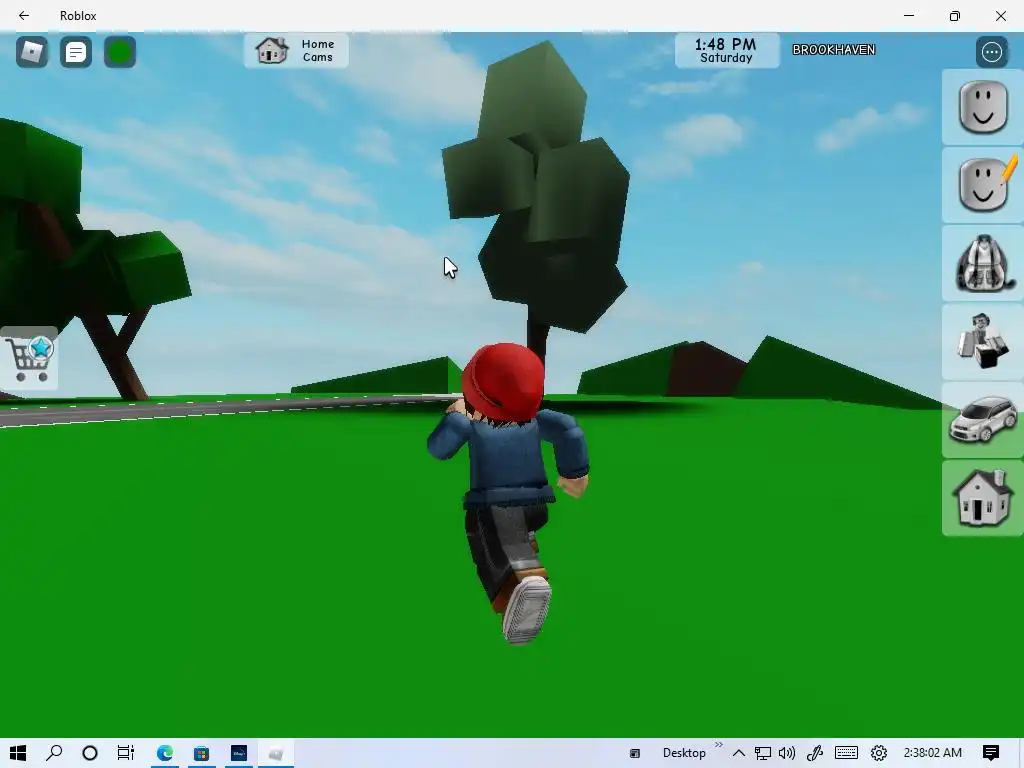
Task: Click the red-helmet avatar character
Action: [509, 492]
